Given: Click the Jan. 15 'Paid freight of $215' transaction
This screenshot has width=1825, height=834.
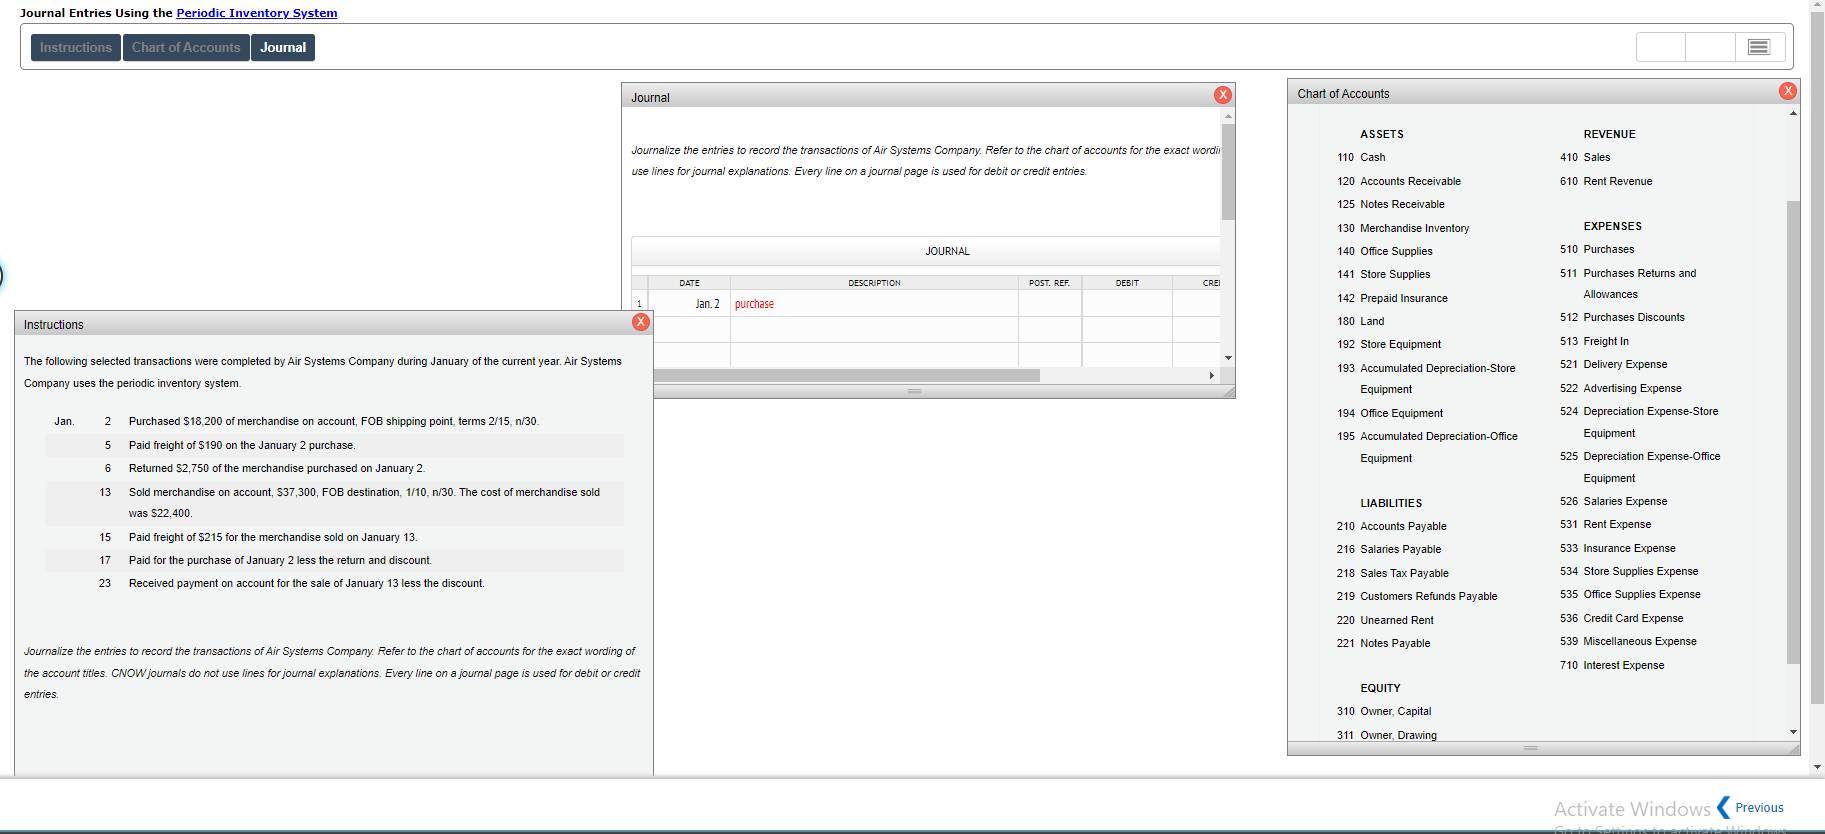Looking at the screenshot, I should [x=273, y=537].
